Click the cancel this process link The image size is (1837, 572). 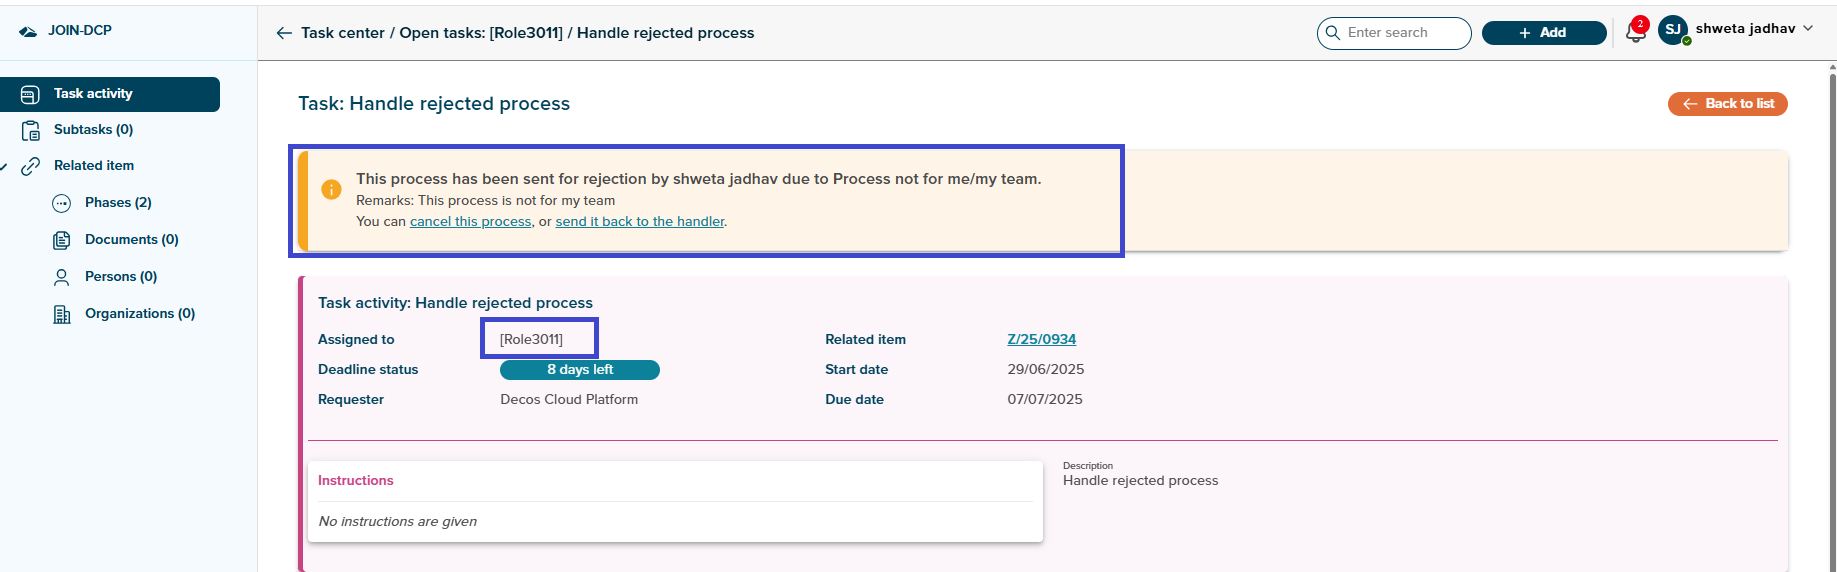click(x=470, y=222)
